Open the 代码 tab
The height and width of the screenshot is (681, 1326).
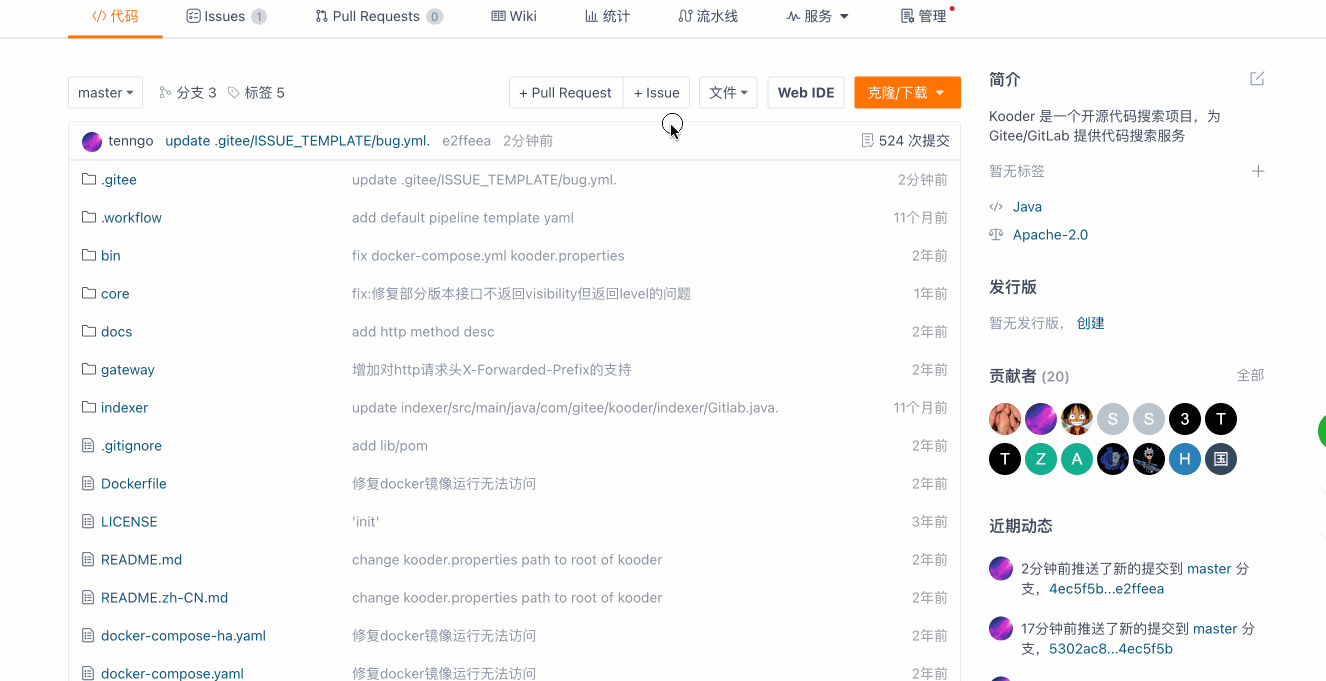115,16
